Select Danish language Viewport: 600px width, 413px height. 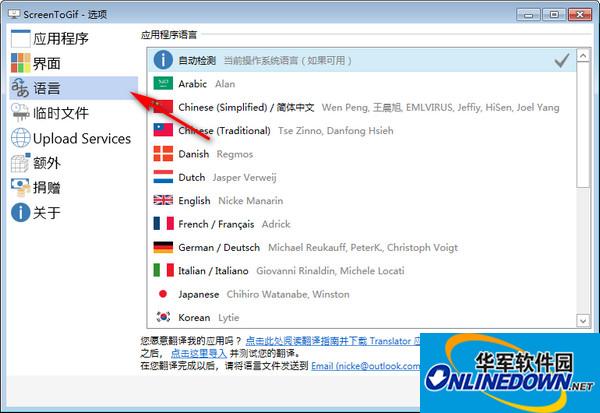362,154
